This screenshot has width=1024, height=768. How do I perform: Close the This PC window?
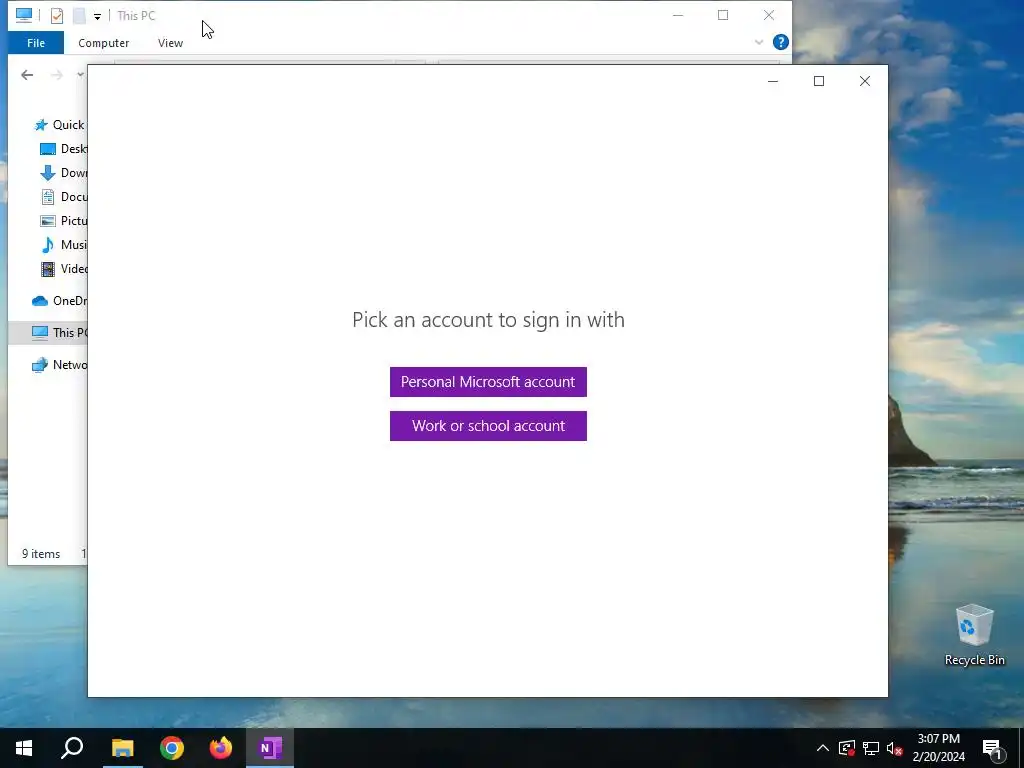[769, 15]
